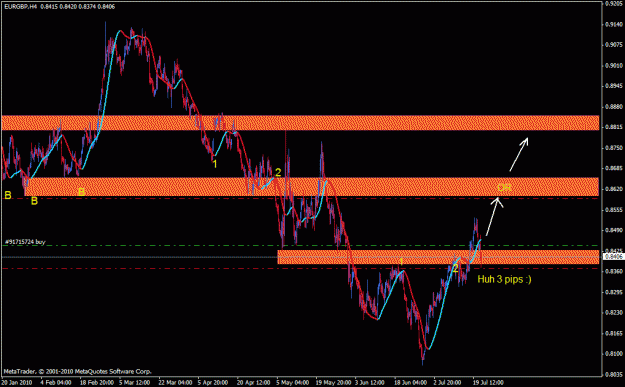Click the 0.8815 price axis label
The image size is (625, 387).
point(614,127)
